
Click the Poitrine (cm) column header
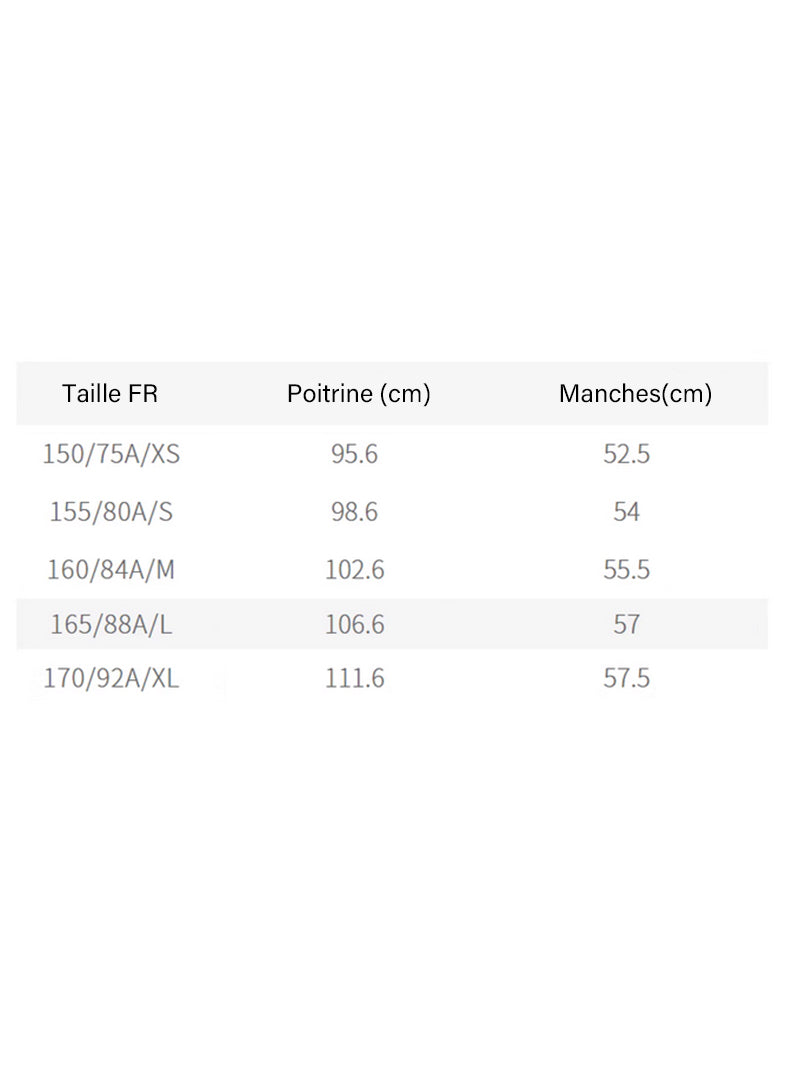tap(359, 394)
